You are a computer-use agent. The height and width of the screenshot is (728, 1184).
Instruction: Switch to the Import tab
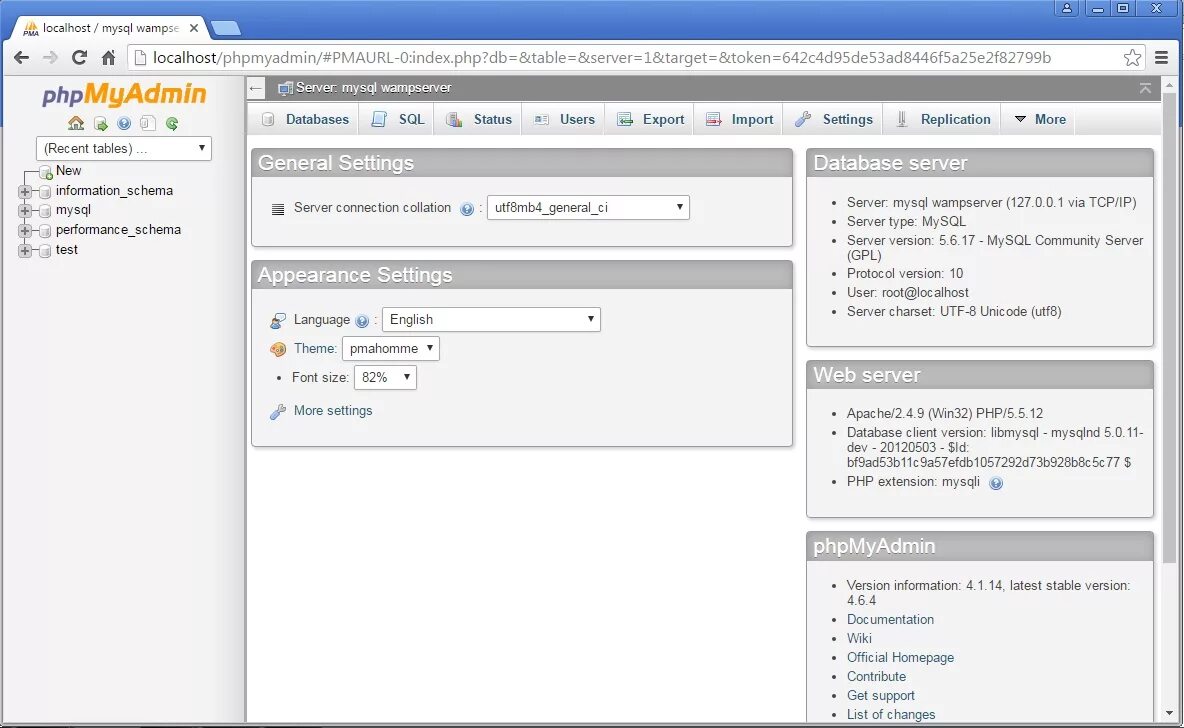pyautogui.click(x=739, y=119)
